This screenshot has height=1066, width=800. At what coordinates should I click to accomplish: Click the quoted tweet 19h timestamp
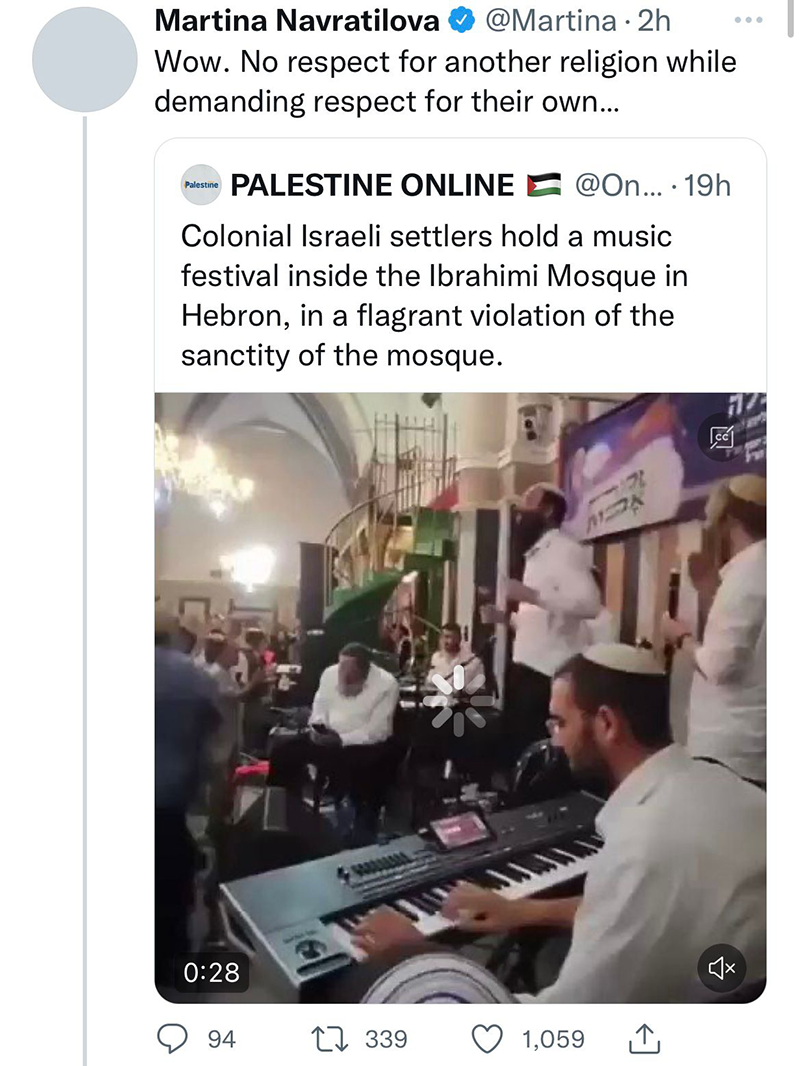click(x=707, y=185)
